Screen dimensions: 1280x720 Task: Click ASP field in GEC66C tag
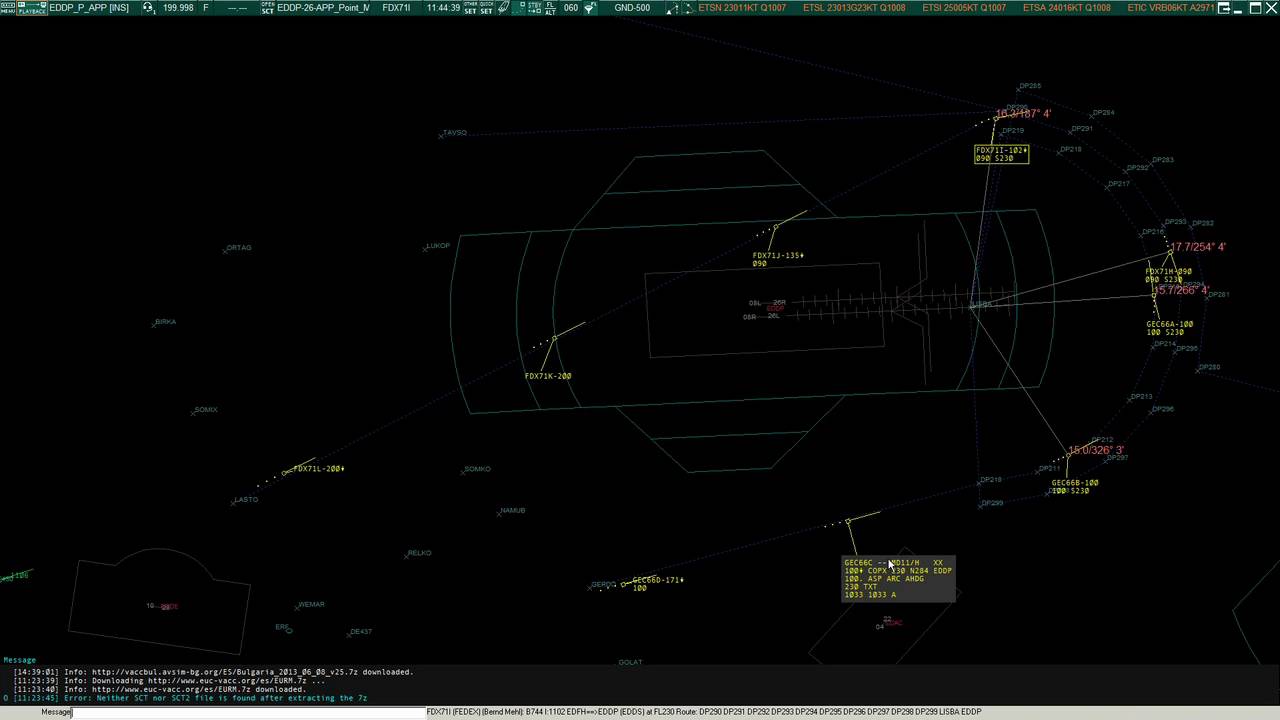tap(875, 579)
